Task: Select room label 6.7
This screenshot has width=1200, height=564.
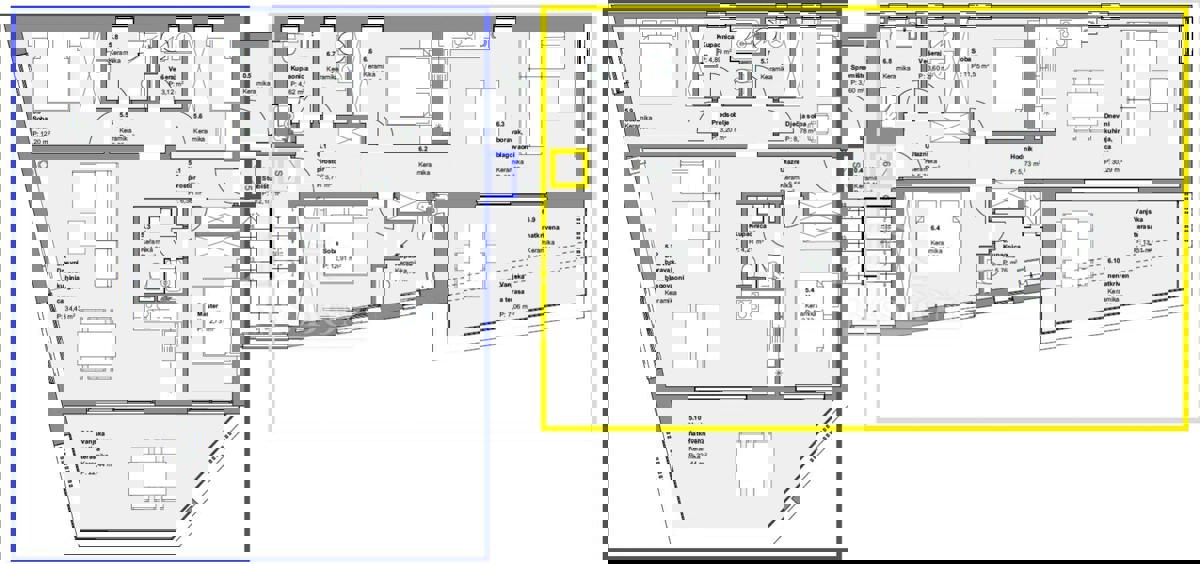Action: tap(331, 54)
